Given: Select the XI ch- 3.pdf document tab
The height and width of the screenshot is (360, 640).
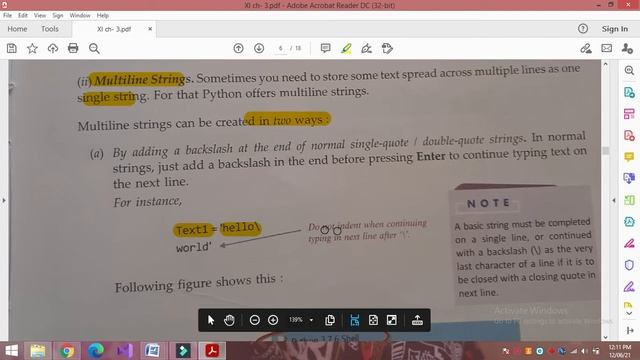Looking at the screenshot, I should (x=114, y=29).
